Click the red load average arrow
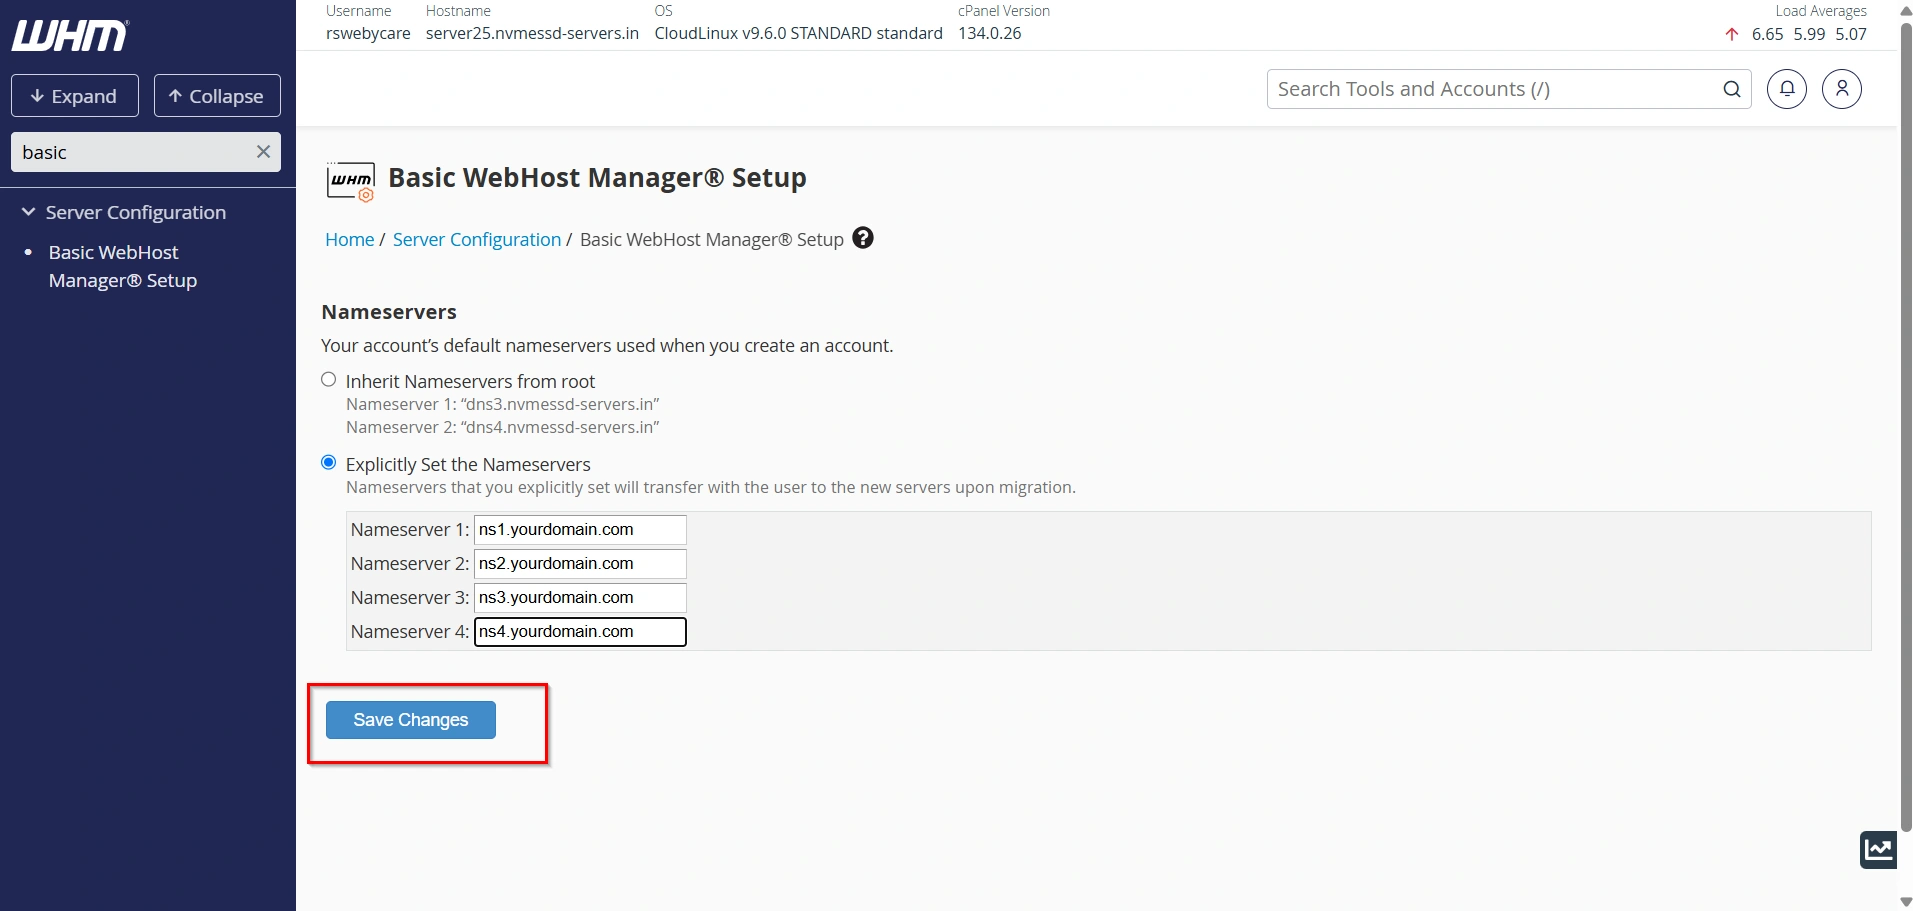This screenshot has width=1913, height=911. click(1732, 34)
